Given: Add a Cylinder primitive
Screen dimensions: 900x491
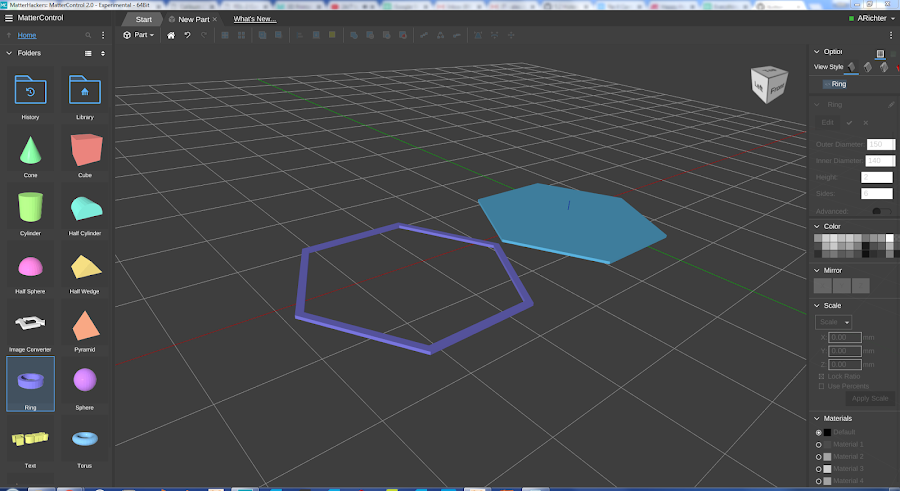Looking at the screenshot, I should (x=30, y=210).
